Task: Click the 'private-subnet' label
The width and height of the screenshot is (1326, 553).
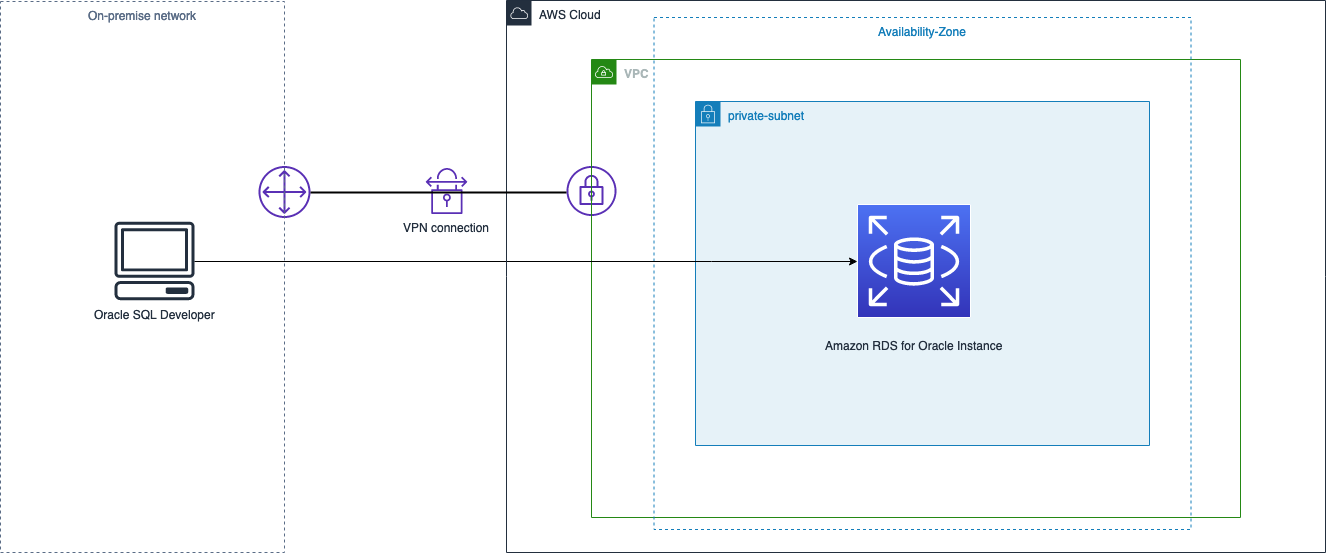Action: 766,116
